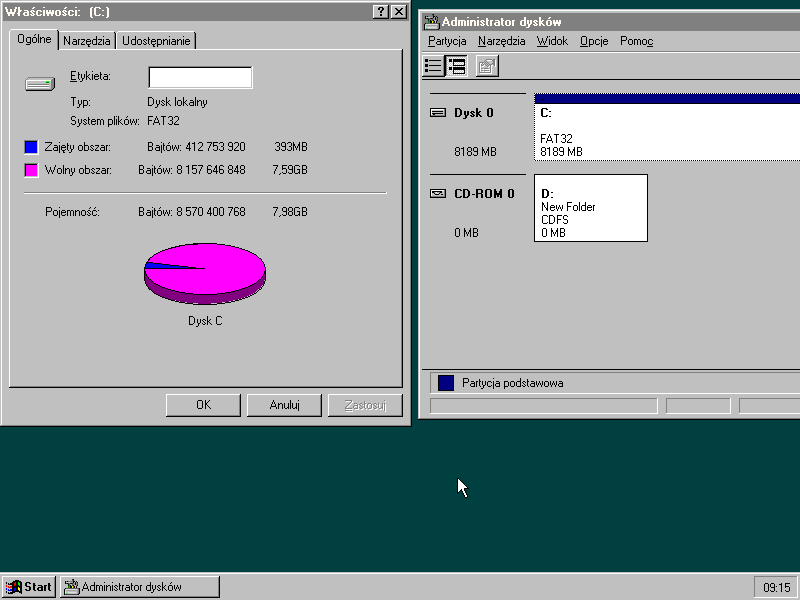This screenshot has height=600, width=800.
Task: Click the Dysk lokalny type value
Action: coord(177,102)
